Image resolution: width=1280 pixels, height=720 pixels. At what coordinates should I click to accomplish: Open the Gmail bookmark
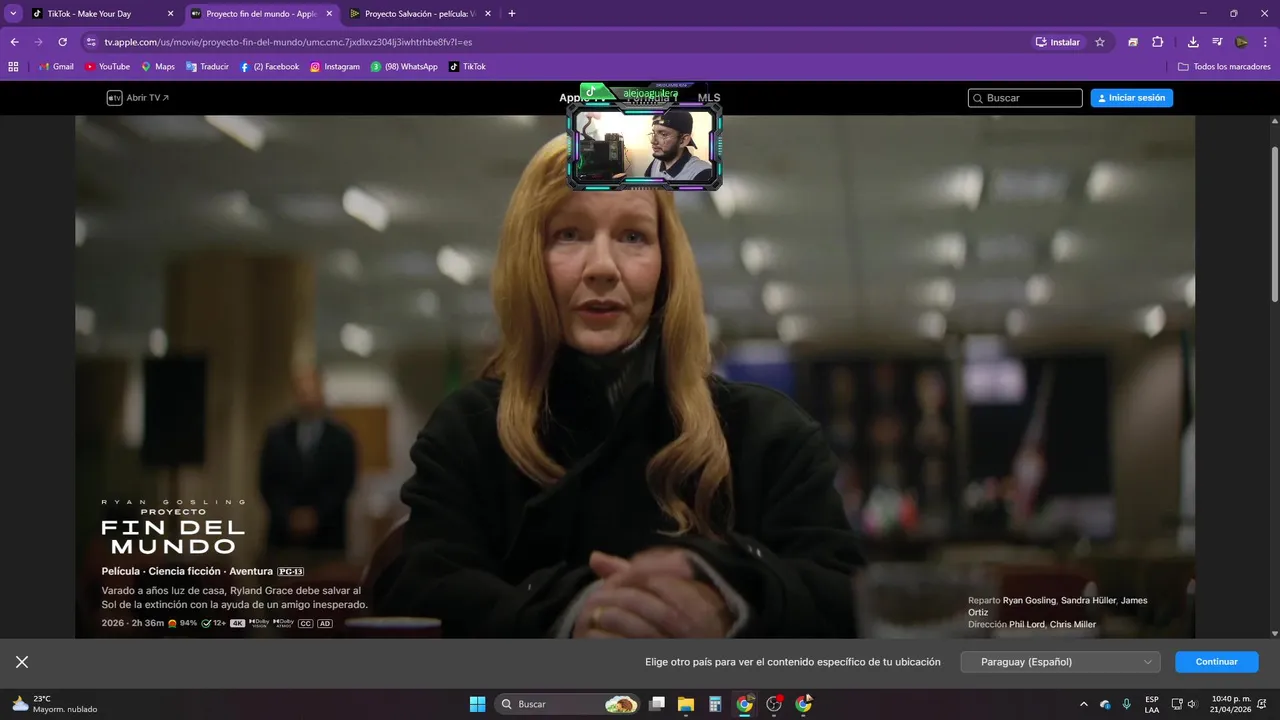tap(56, 67)
